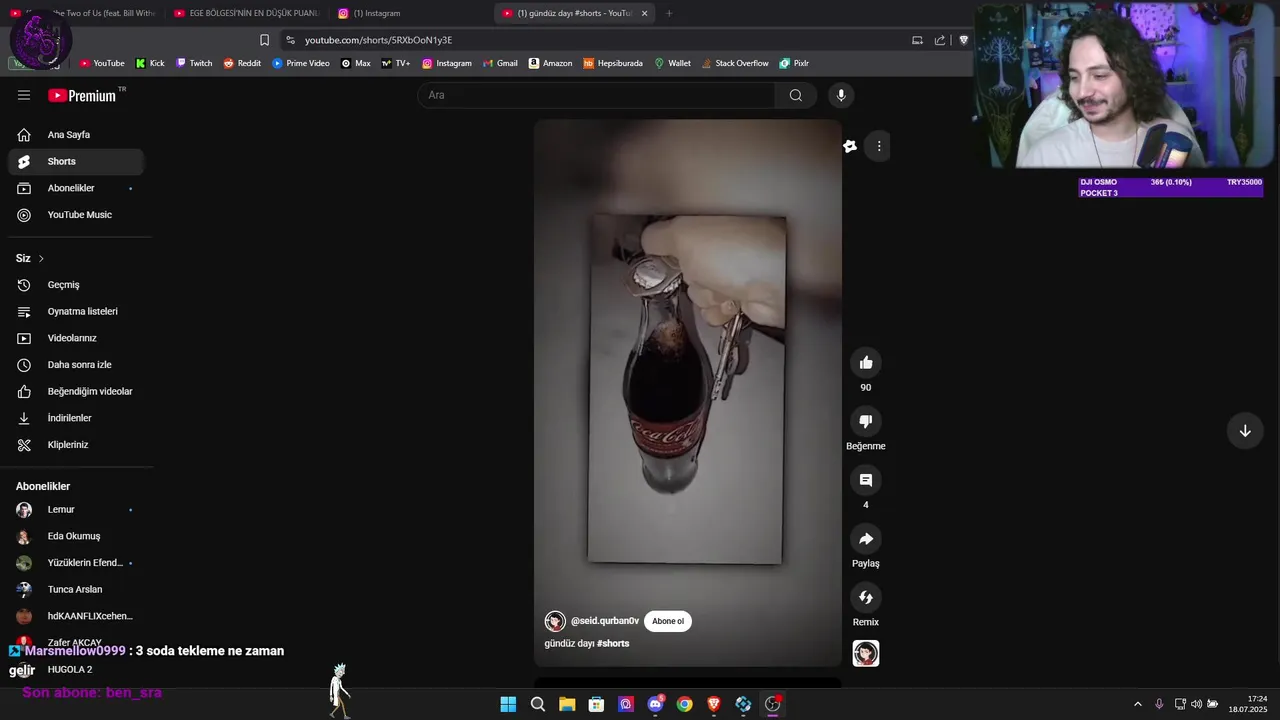Open the Eda Okumuş channel
The height and width of the screenshot is (720, 1280).
[75, 536]
